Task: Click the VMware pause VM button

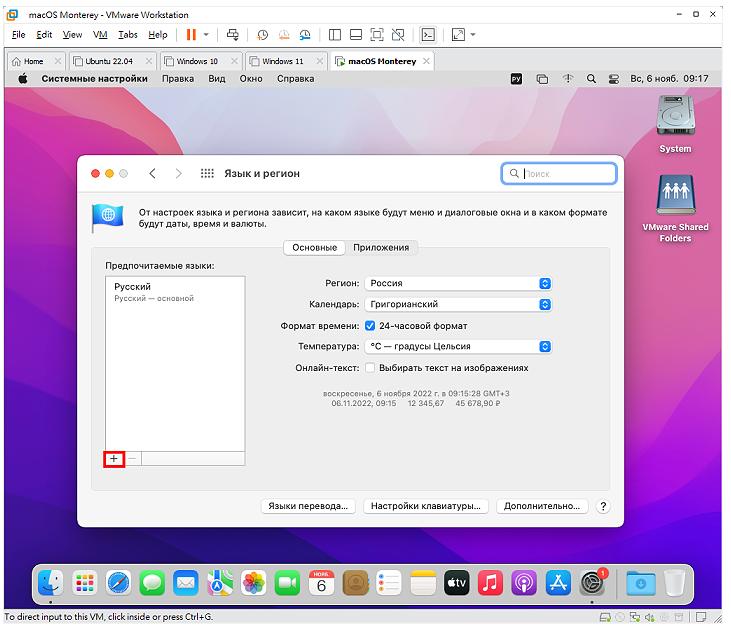Action: coord(191,35)
